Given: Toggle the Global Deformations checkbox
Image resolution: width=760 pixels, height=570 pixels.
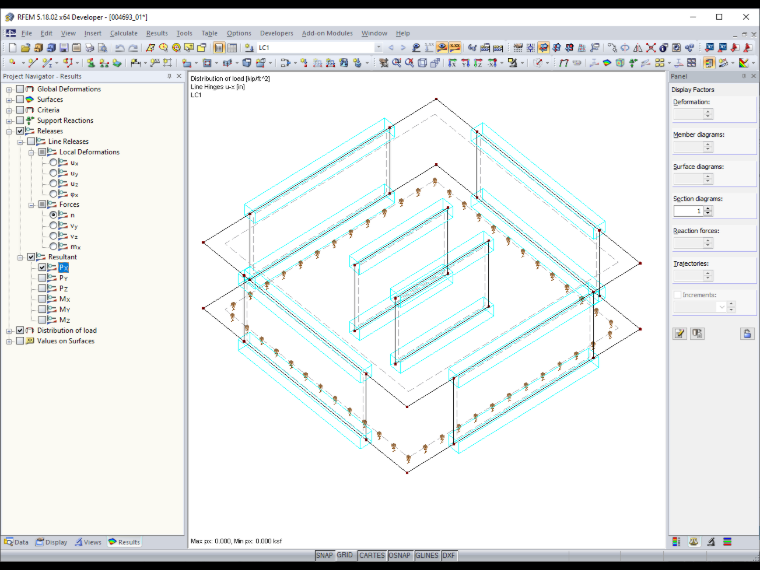Looking at the screenshot, I should (20, 89).
